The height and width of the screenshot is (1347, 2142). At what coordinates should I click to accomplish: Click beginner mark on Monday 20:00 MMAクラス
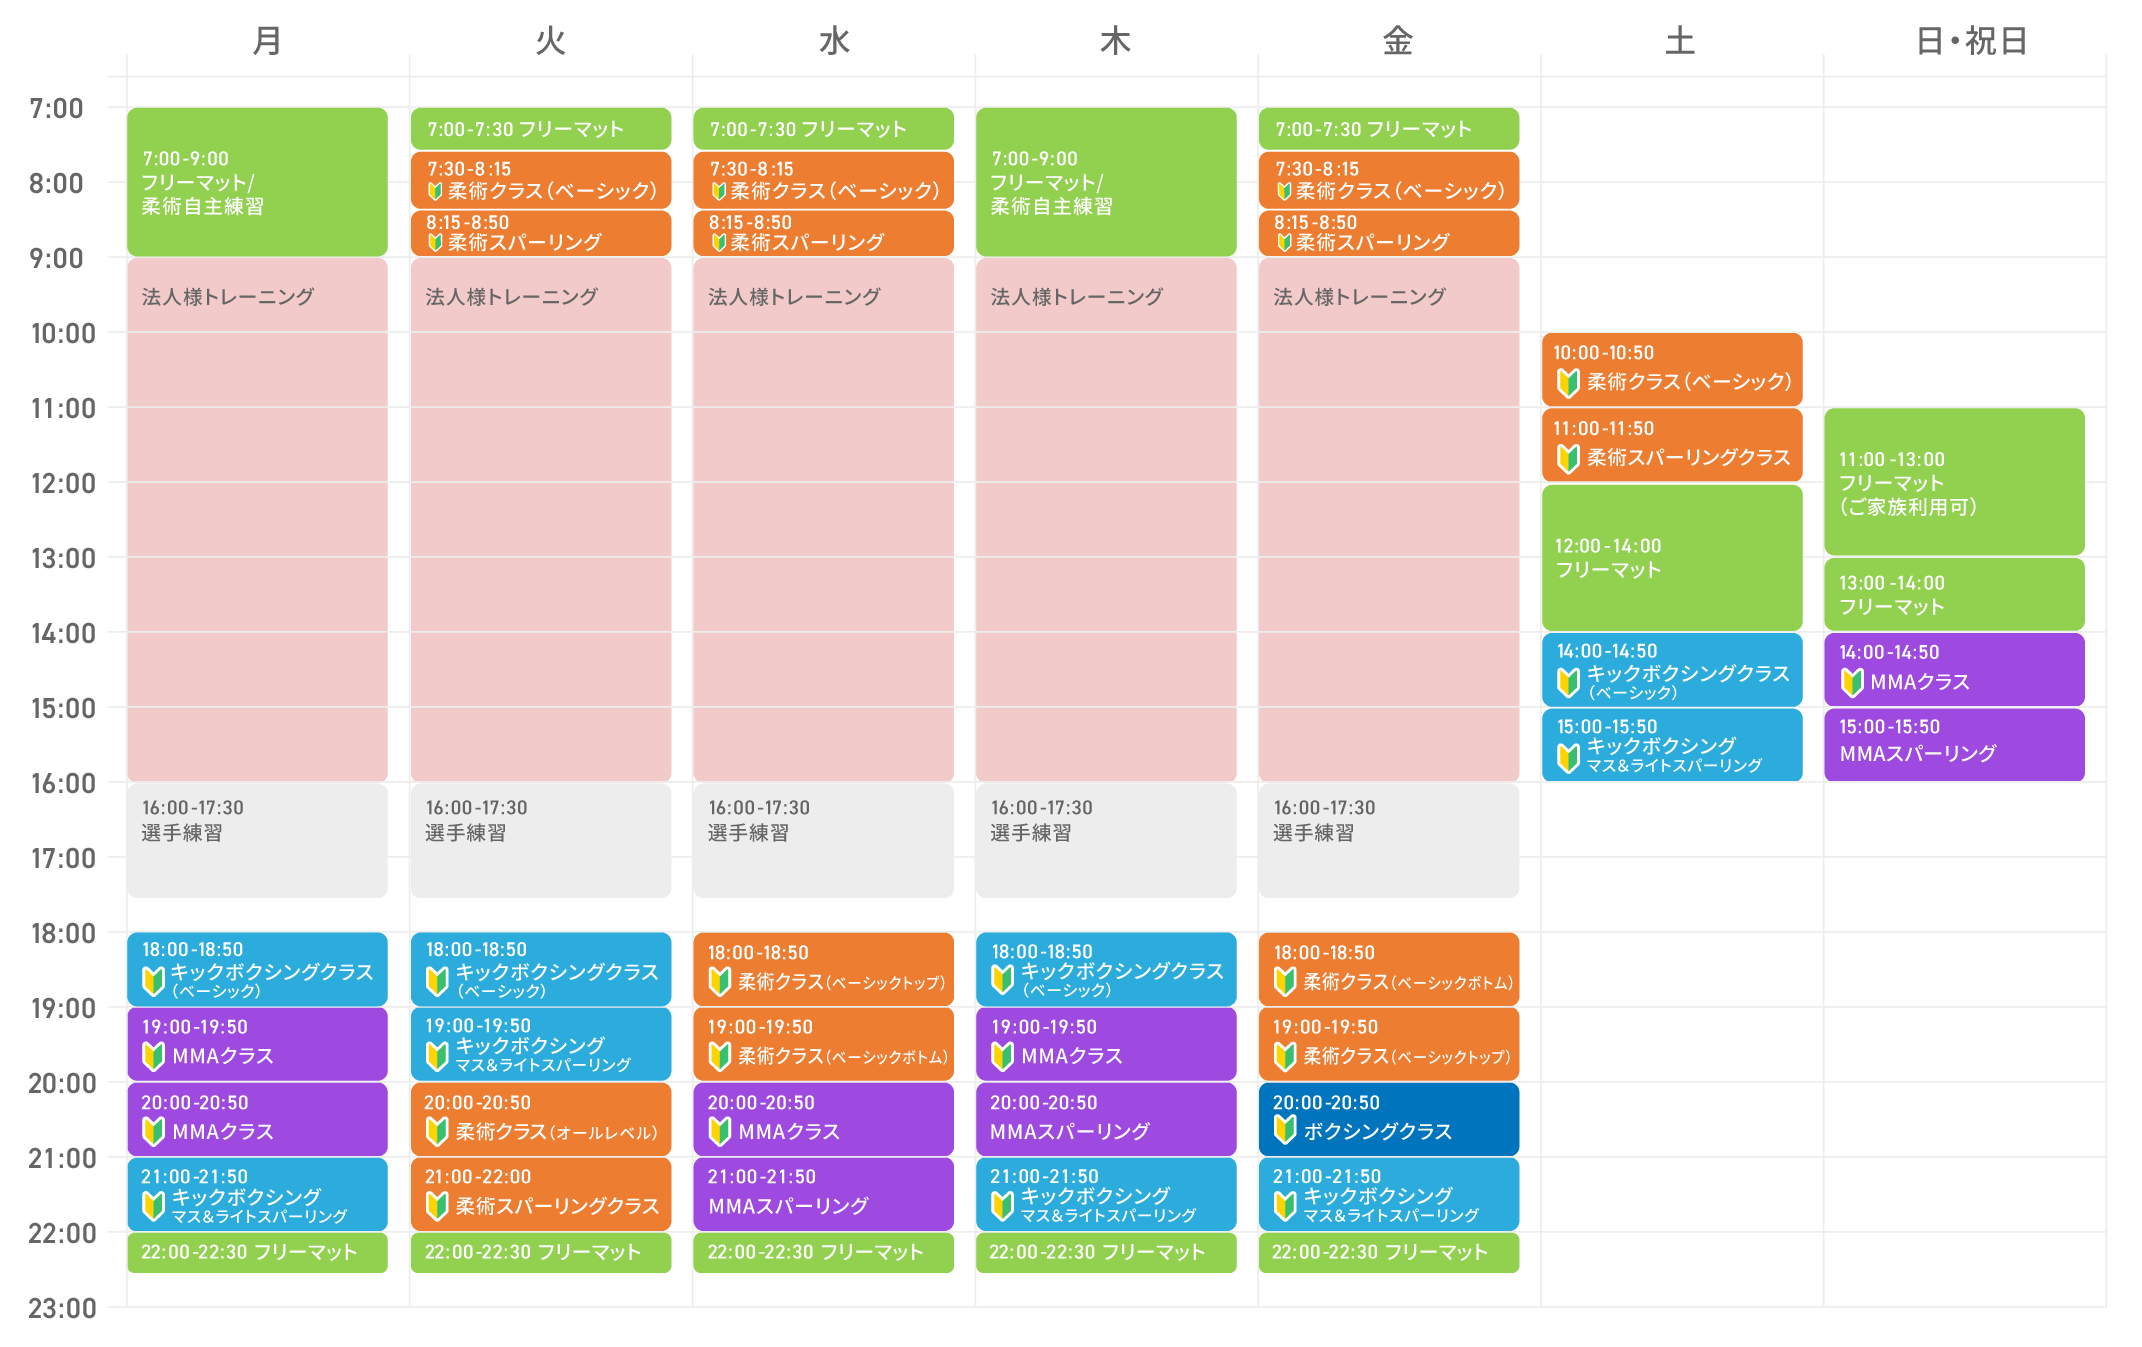153,1132
